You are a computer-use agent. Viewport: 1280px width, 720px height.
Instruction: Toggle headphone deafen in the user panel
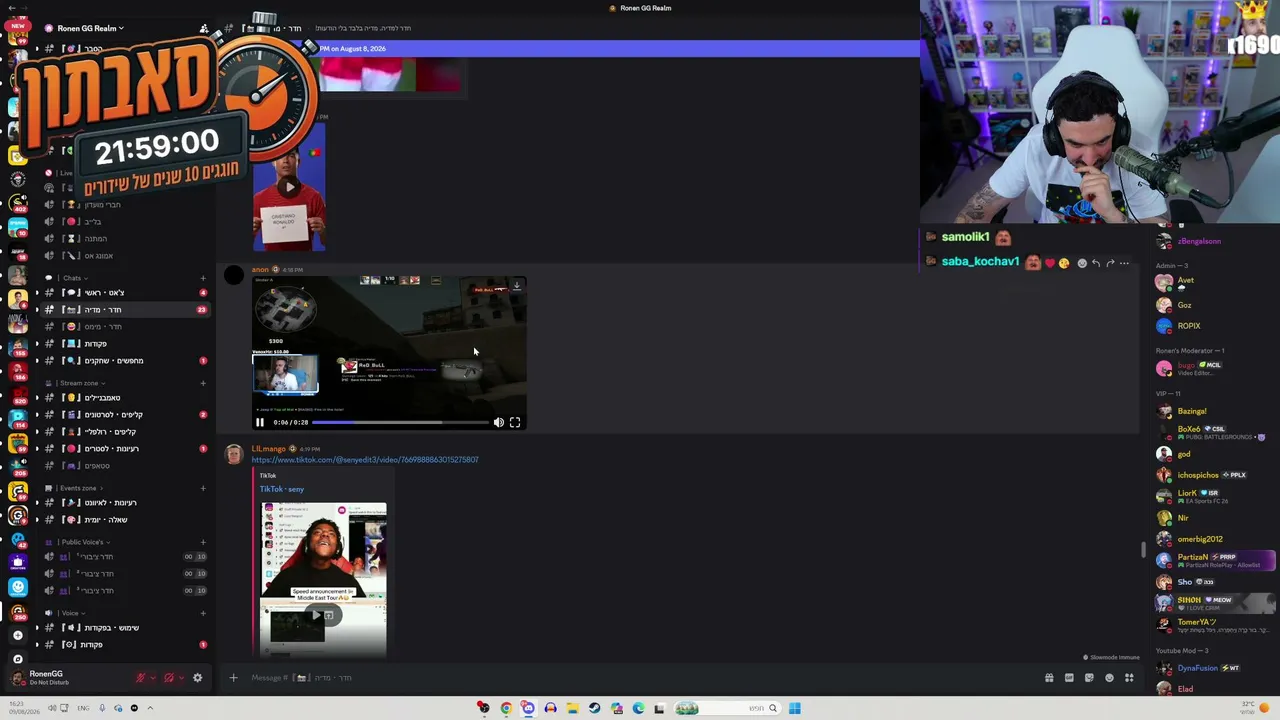168,678
